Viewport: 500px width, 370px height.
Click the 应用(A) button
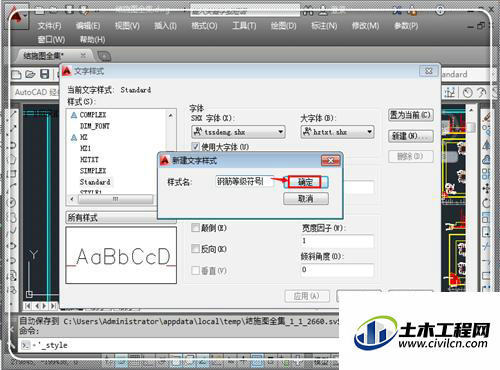coord(307,296)
